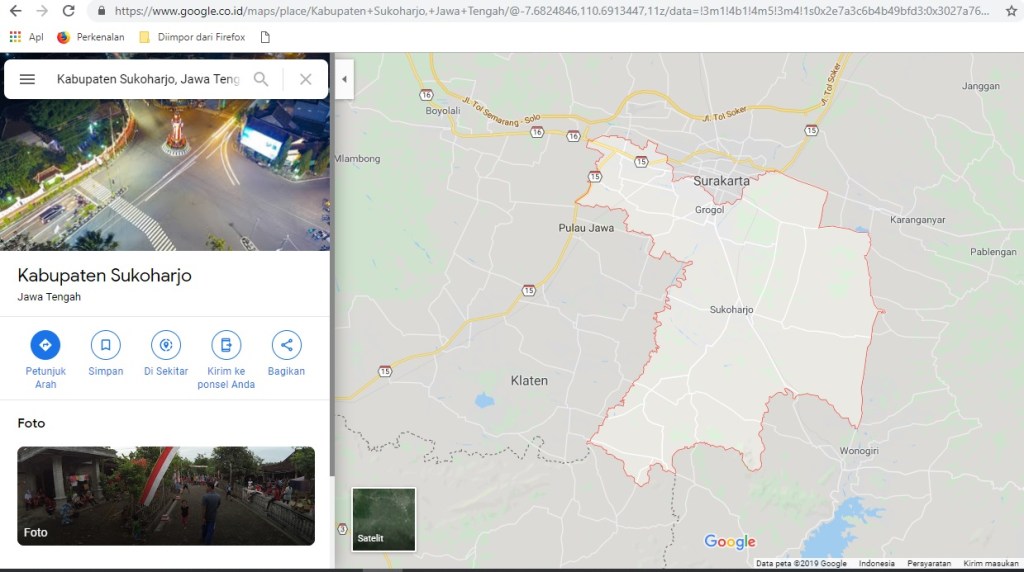Click the Petunjuk Arah directions icon

45,345
